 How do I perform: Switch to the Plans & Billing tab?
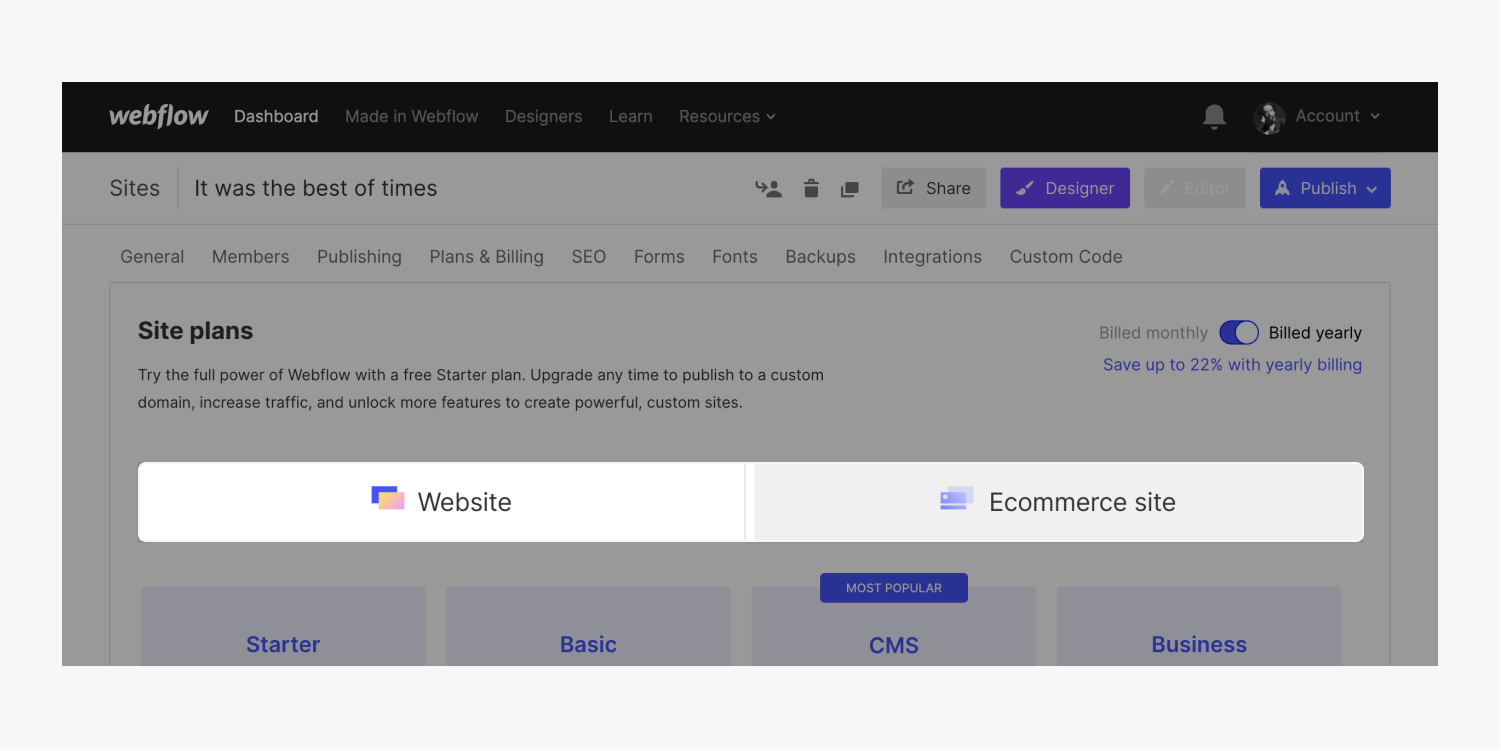click(487, 257)
